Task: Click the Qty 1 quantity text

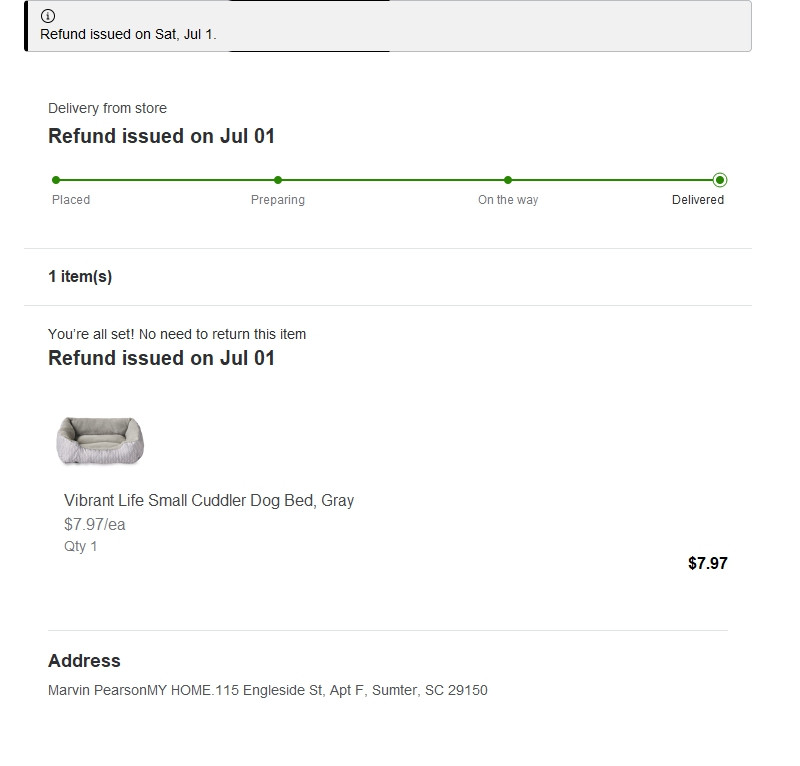Action: (x=81, y=546)
